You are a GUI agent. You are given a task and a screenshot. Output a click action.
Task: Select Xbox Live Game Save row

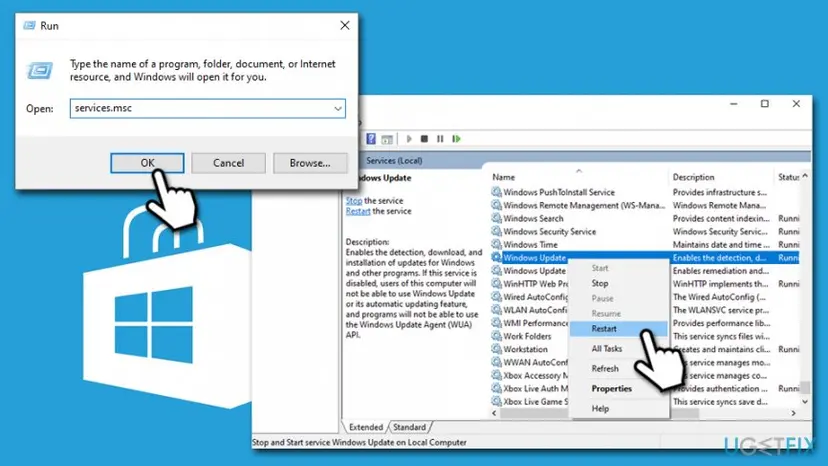coord(530,402)
